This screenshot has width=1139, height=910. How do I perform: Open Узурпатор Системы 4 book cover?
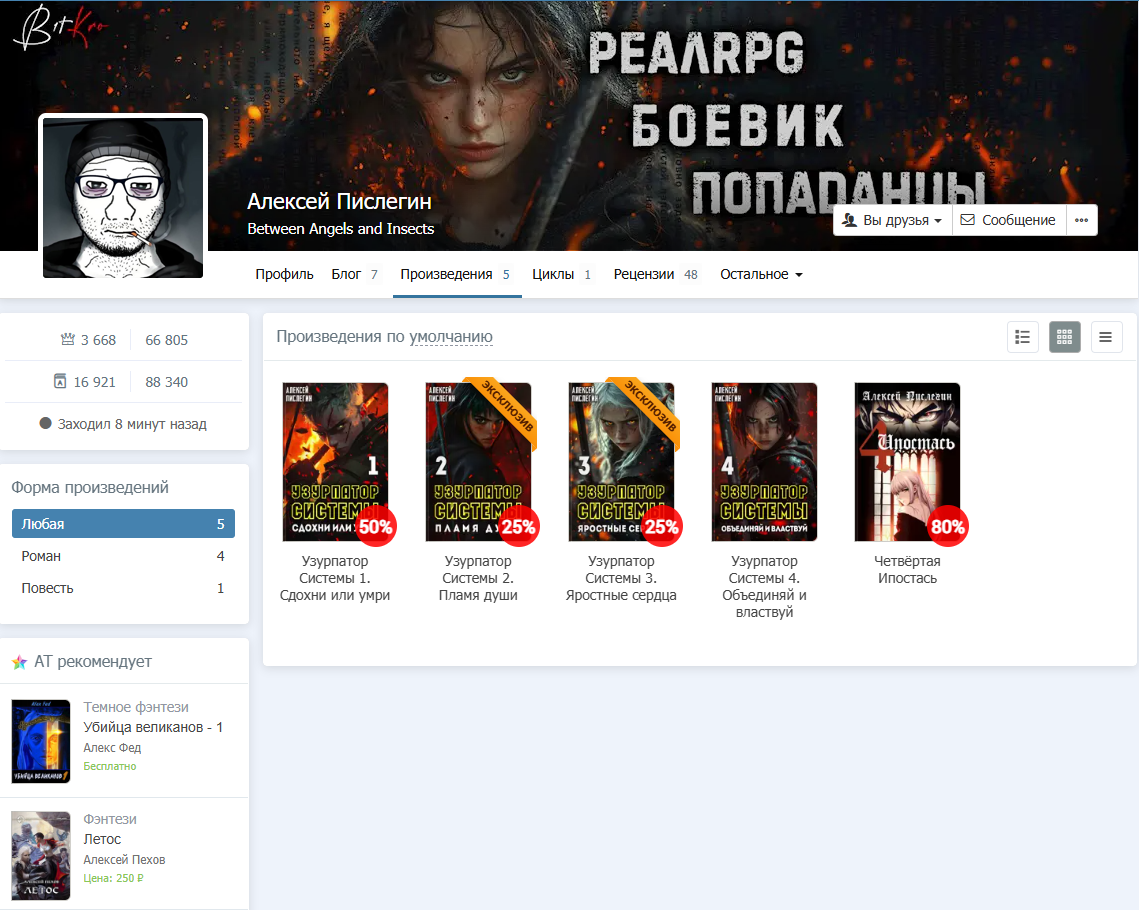pyautogui.click(x=764, y=462)
